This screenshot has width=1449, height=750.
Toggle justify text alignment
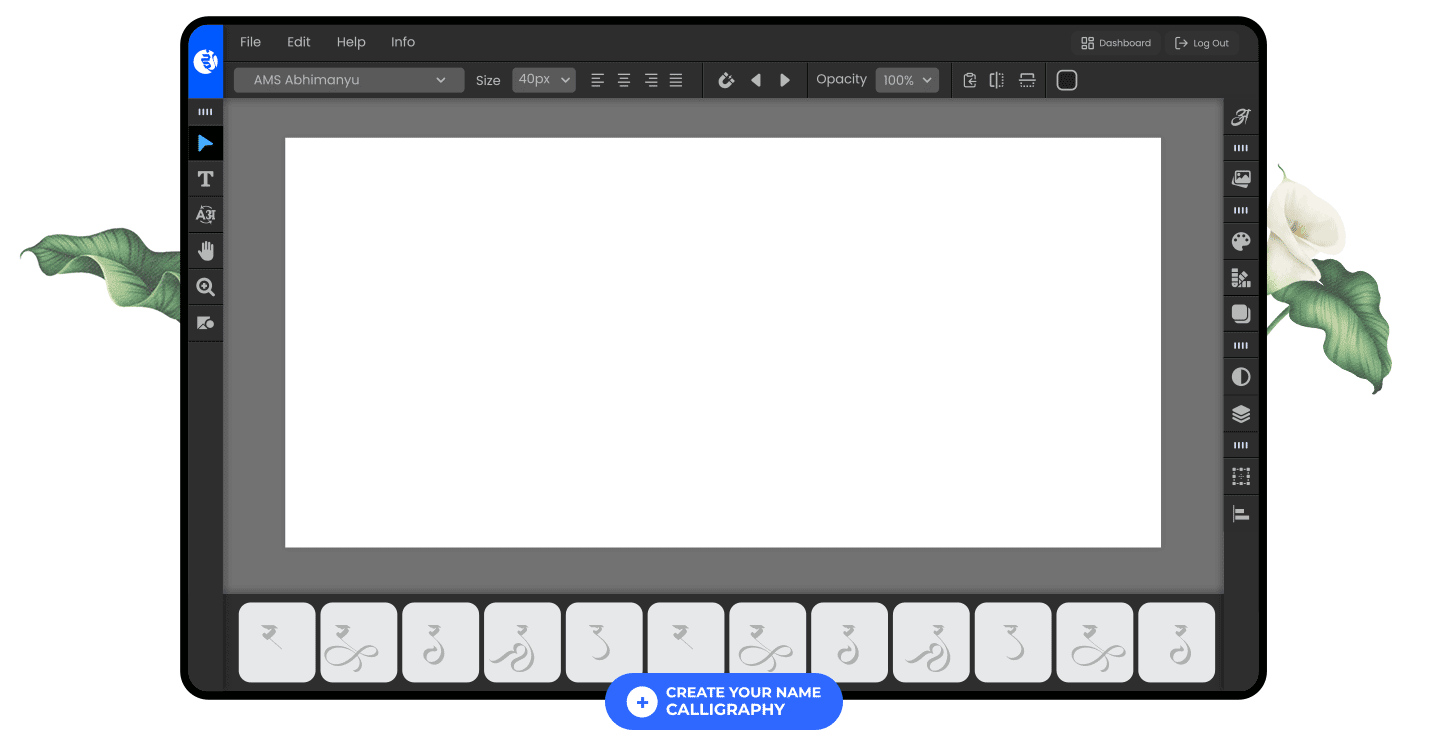point(676,80)
